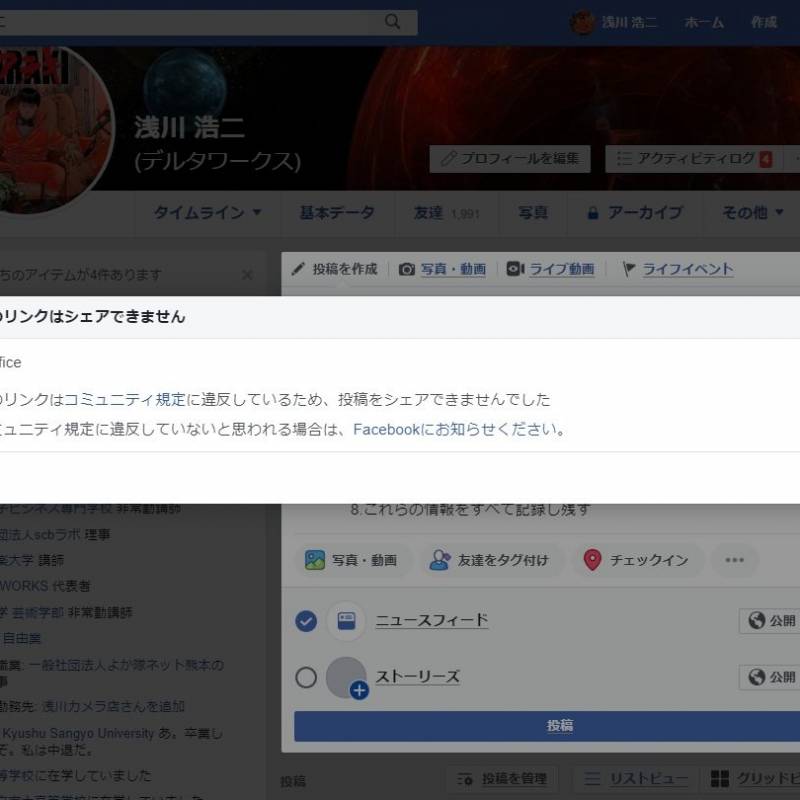Screen dimensions: 800x800
Task: Click the 友達をタグ付け person icon
Action: [x=440, y=560]
